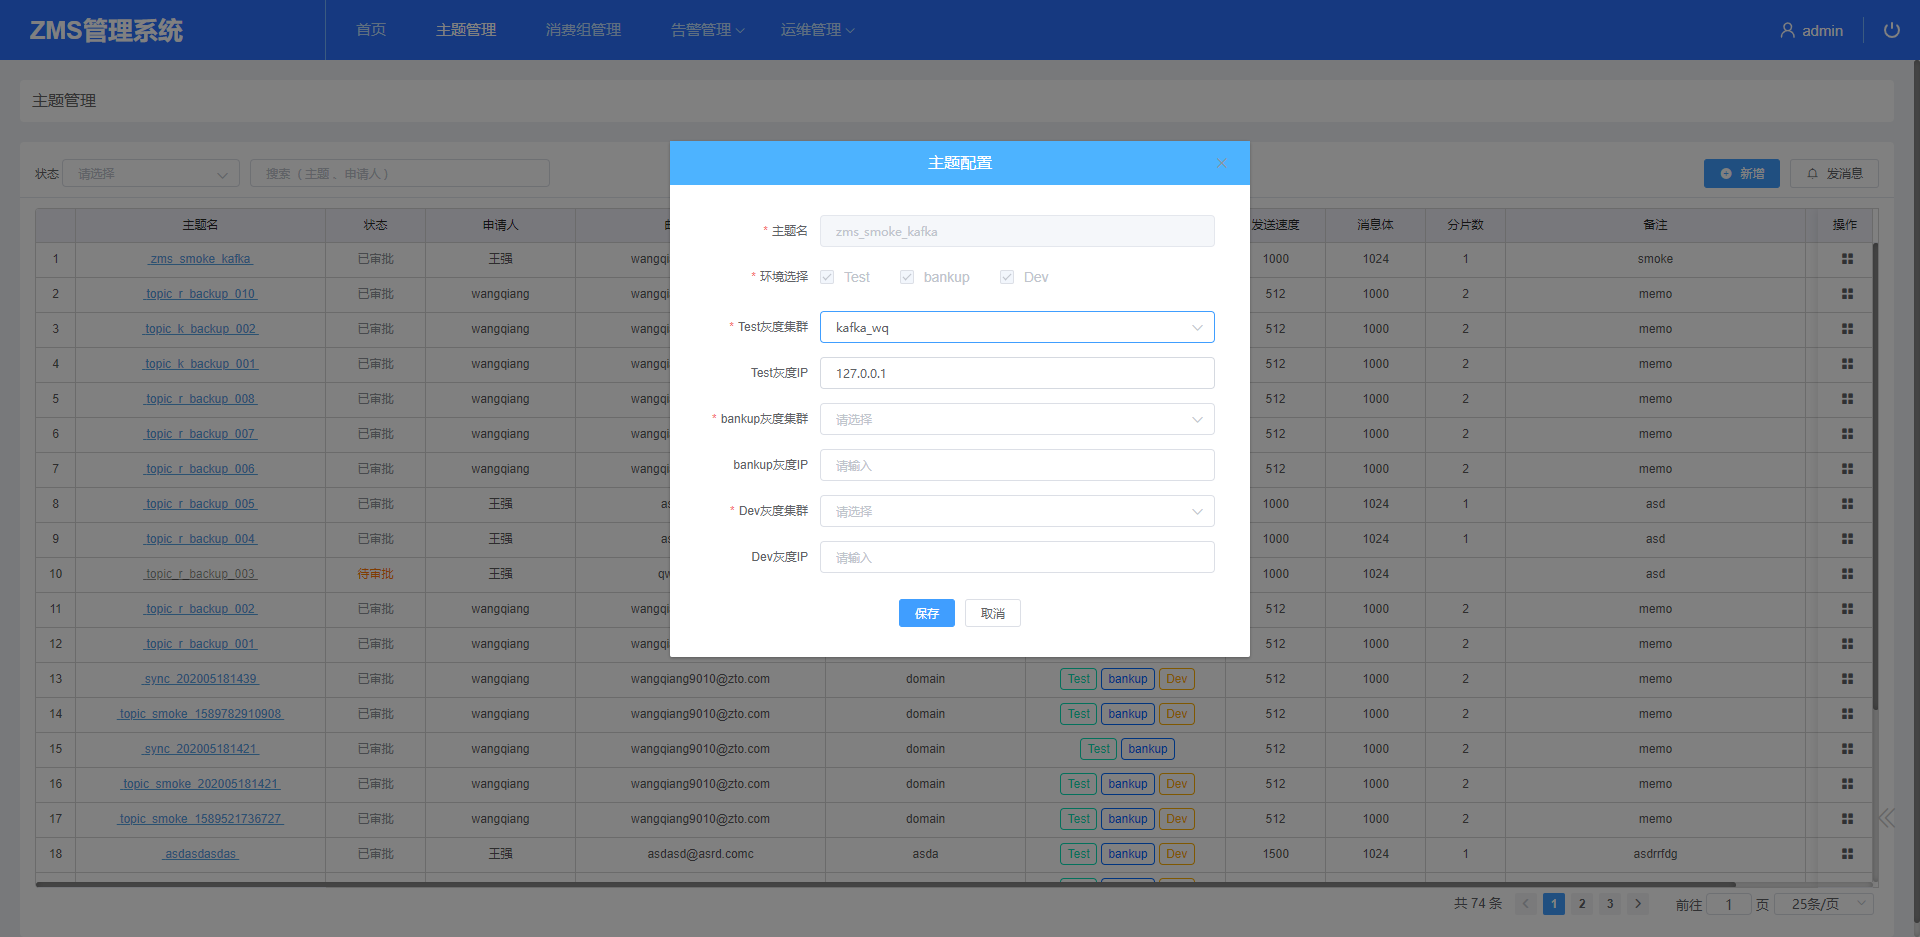Click bankup tag in sync_202005181421 row
Screen dimensions: 1920x937
coord(1148,749)
